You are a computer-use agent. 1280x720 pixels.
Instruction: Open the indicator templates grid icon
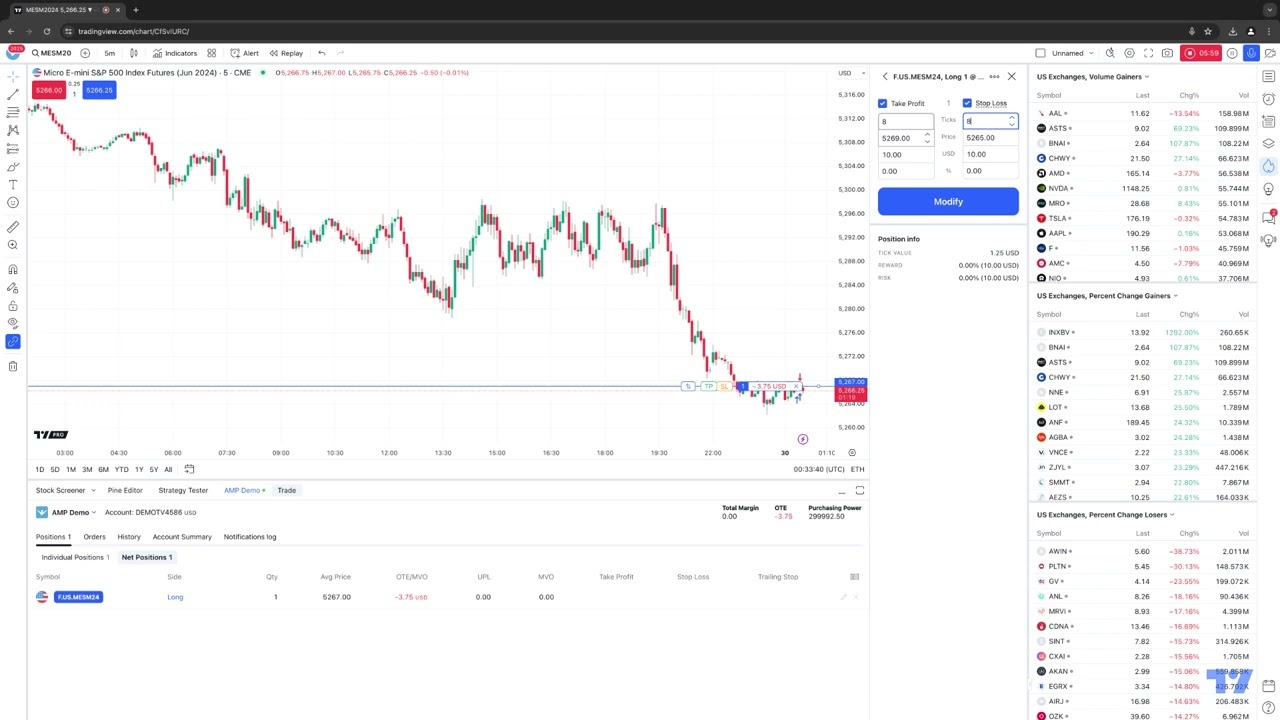[211, 53]
